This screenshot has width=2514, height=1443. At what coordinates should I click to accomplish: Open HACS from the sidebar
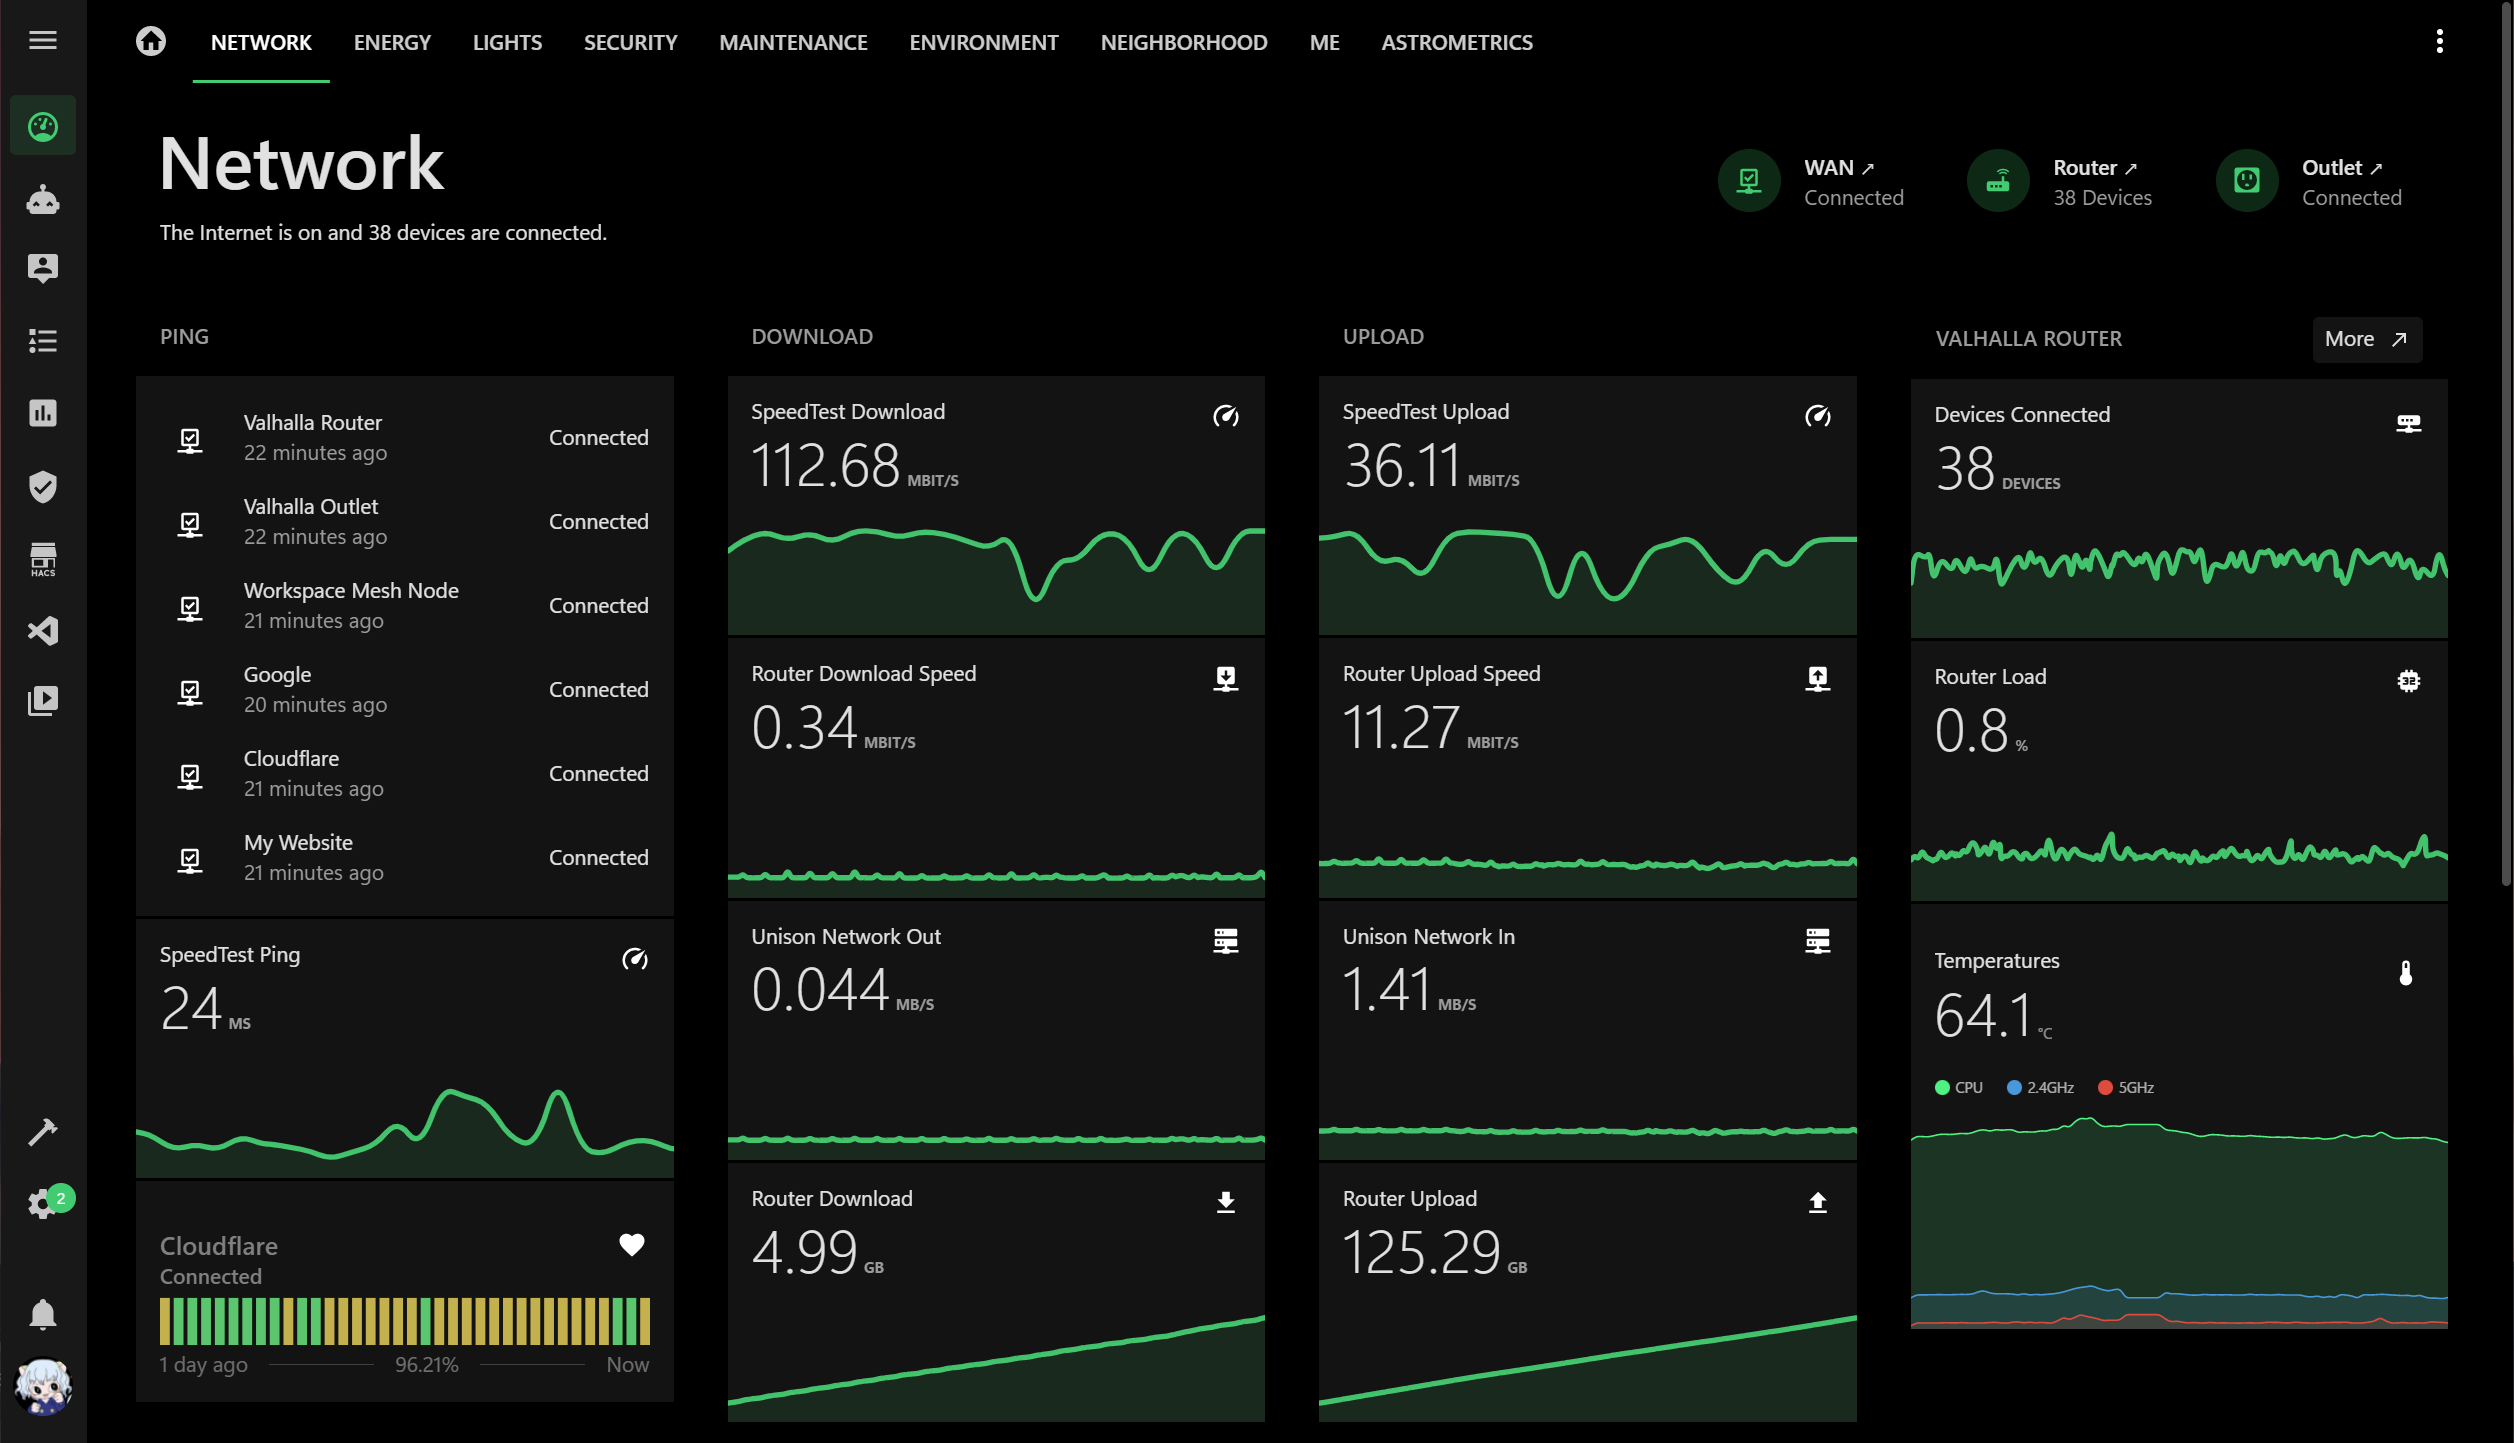pyautogui.click(x=44, y=559)
